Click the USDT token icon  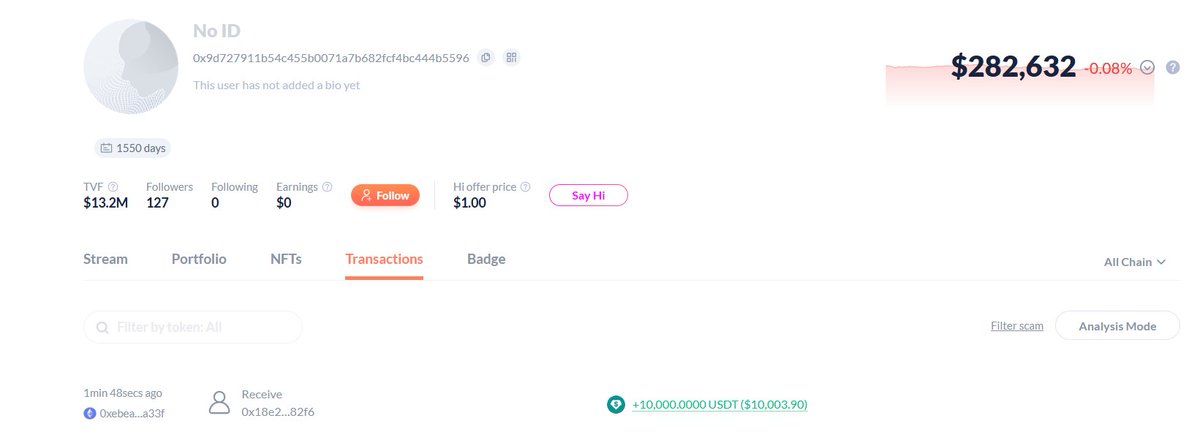(x=616, y=405)
